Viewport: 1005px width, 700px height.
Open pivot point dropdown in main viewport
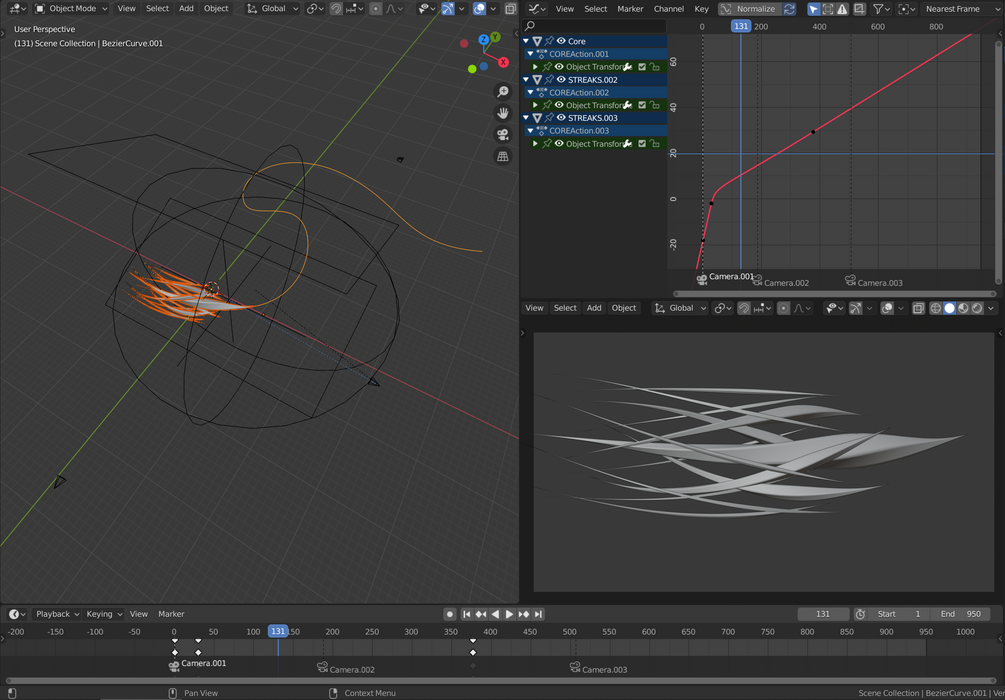coord(315,8)
